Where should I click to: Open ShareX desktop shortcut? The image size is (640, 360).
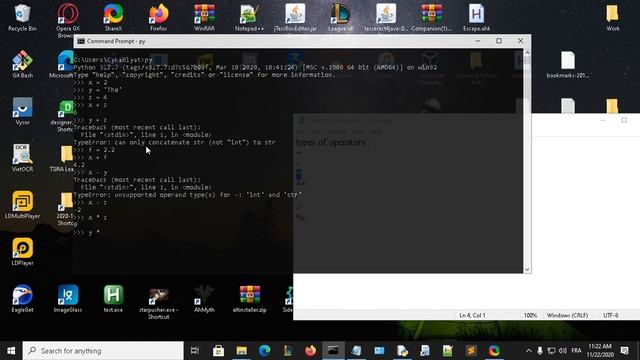click(113, 17)
